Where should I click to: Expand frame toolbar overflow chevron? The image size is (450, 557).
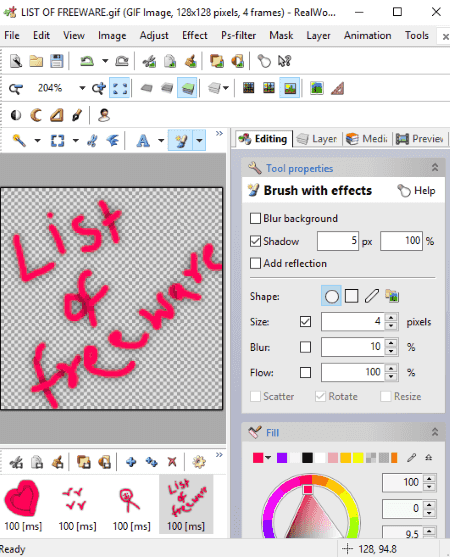coord(219,455)
